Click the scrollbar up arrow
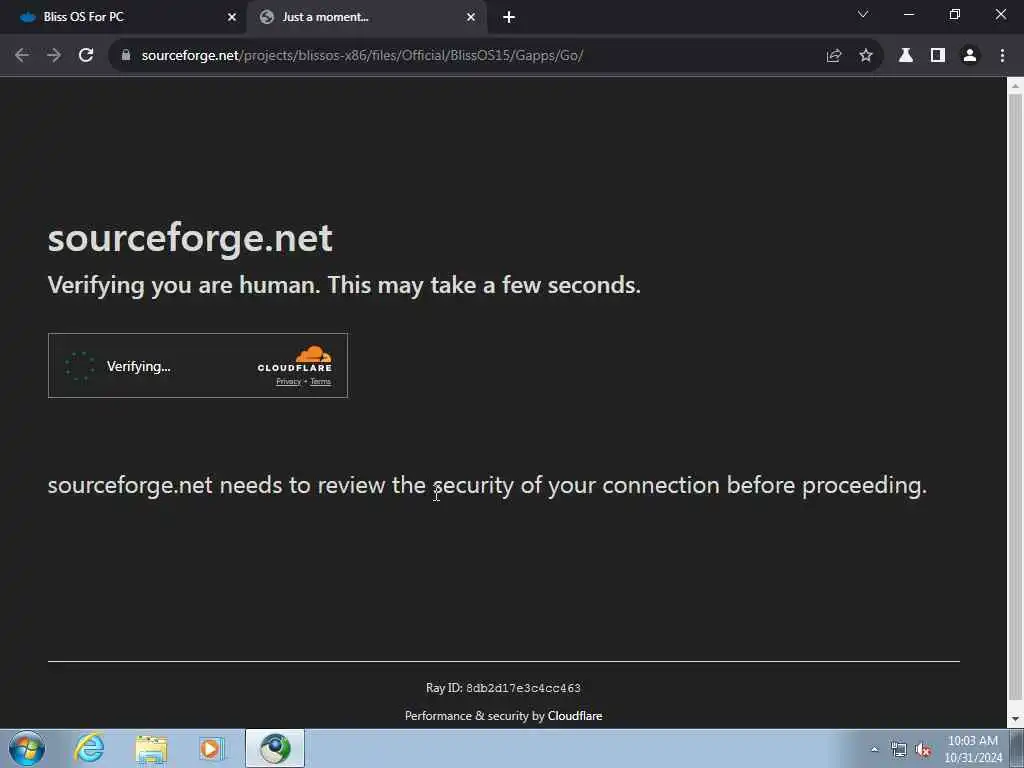The width and height of the screenshot is (1024, 768). click(x=1016, y=85)
